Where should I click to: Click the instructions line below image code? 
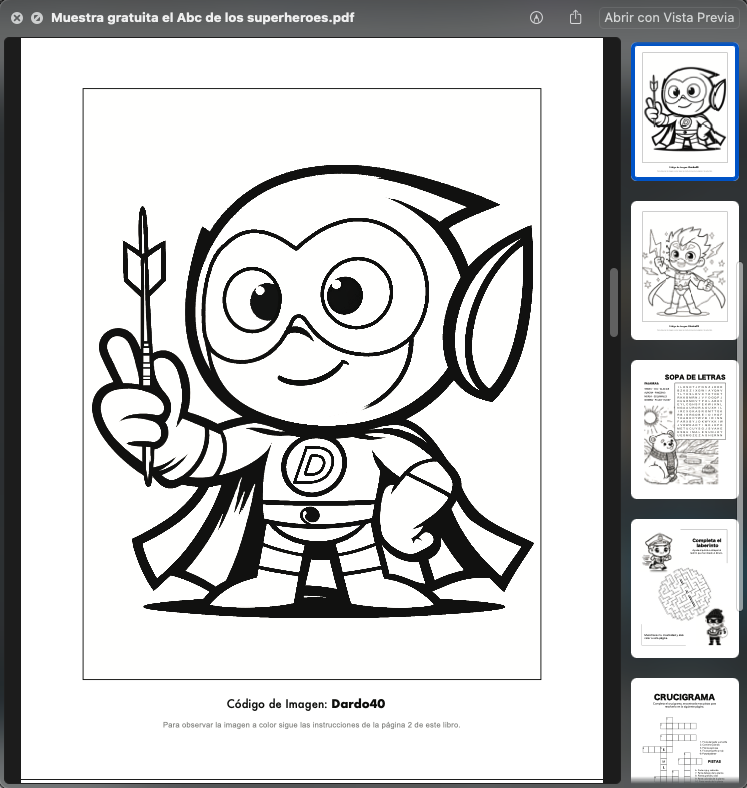(x=311, y=724)
